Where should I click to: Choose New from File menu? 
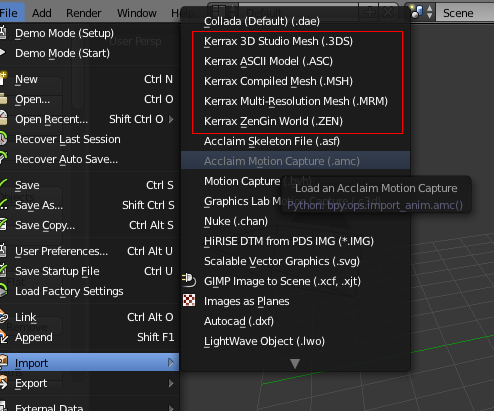tap(89, 79)
